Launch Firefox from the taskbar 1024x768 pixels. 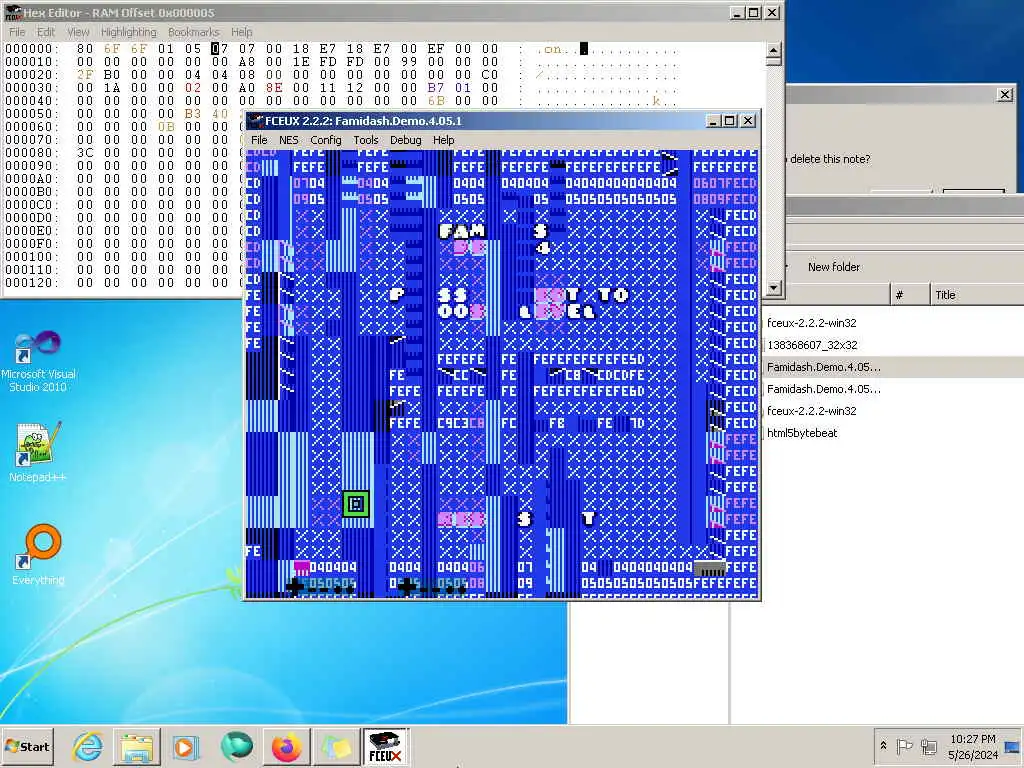point(287,746)
